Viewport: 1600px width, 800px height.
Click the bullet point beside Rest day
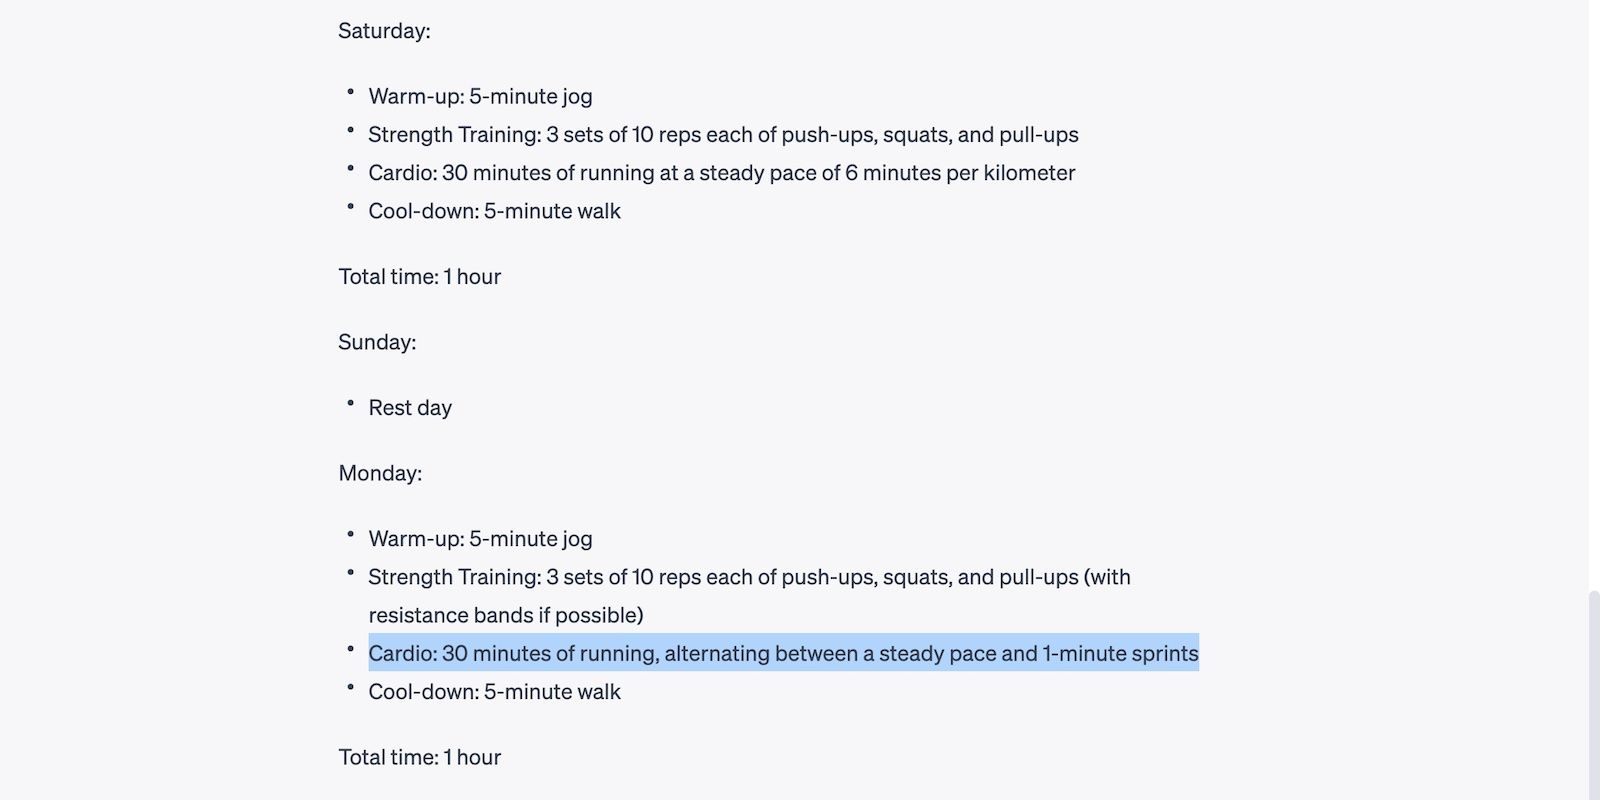click(350, 403)
